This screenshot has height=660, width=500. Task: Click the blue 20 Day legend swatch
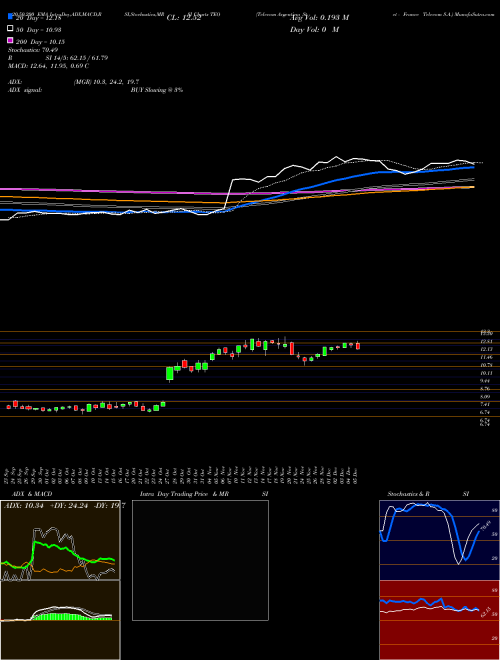click(10, 16)
